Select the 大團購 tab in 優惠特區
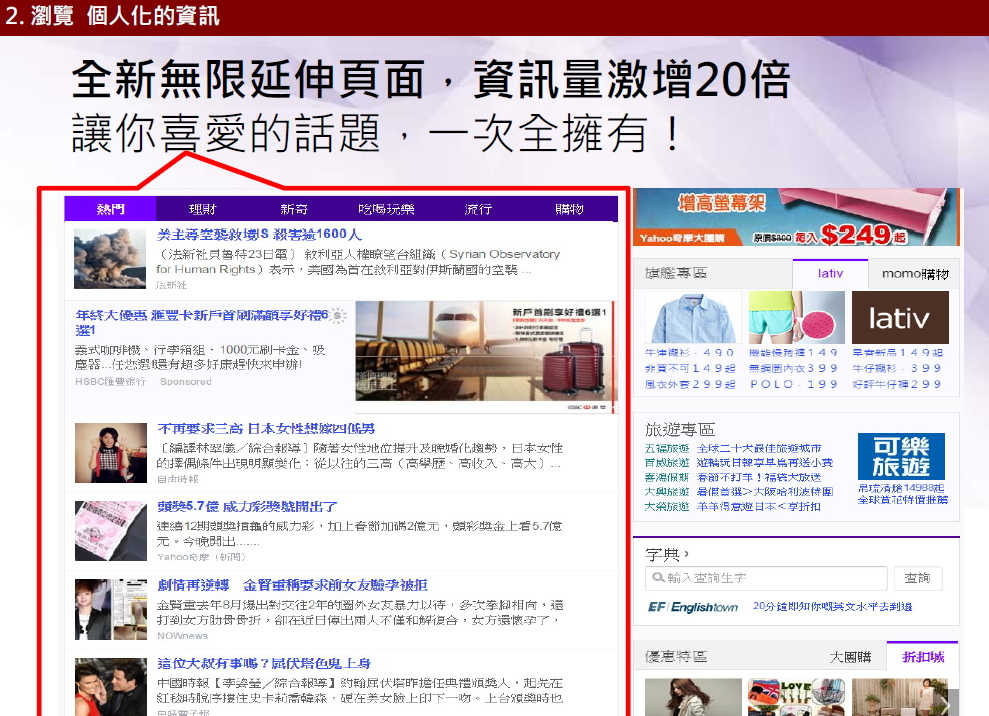 click(x=851, y=657)
